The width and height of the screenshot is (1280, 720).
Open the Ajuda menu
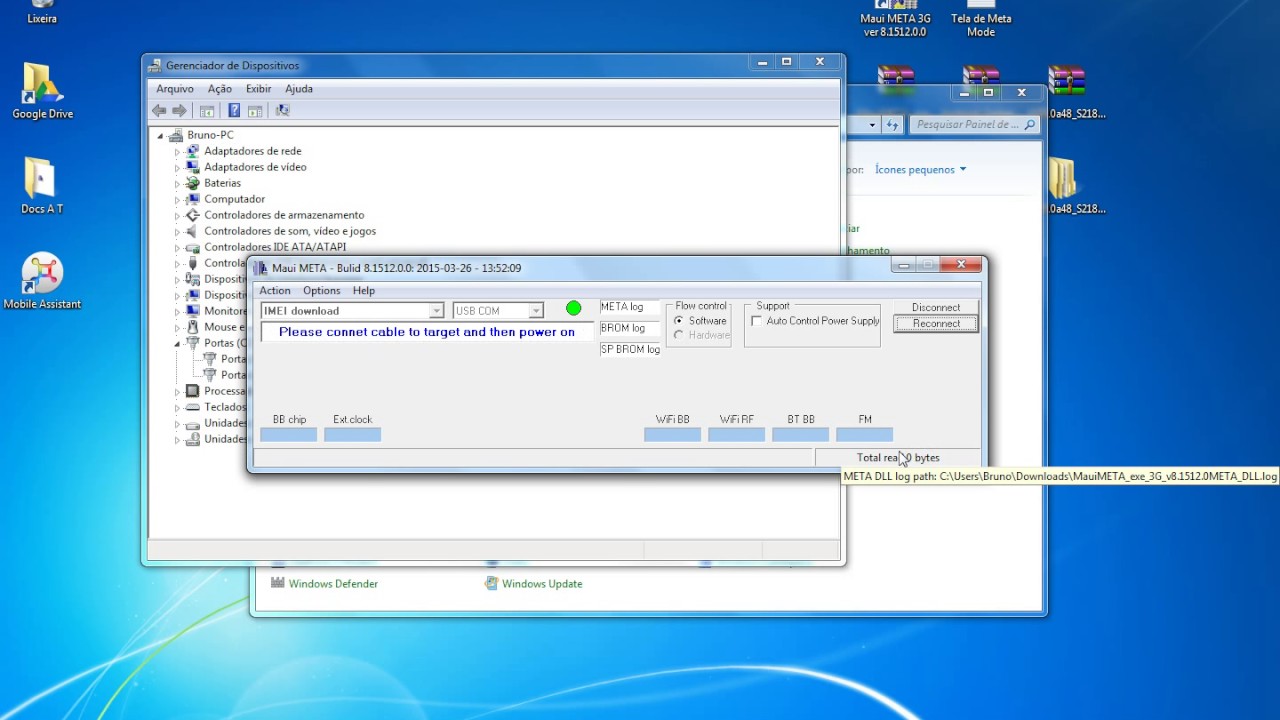click(299, 89)
